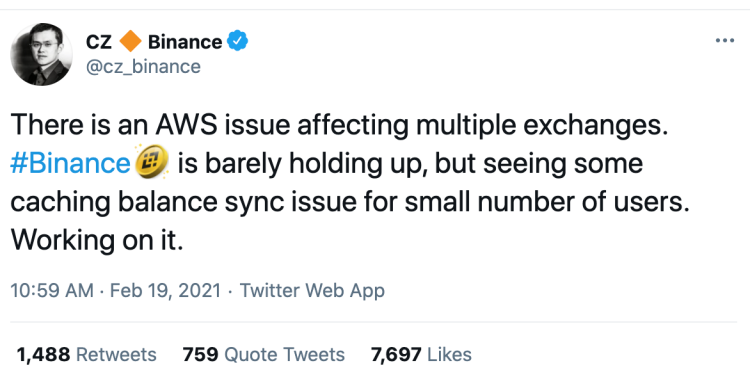Click the word AWS in tweet
This screenshot has width=750, height=379.
187,125
